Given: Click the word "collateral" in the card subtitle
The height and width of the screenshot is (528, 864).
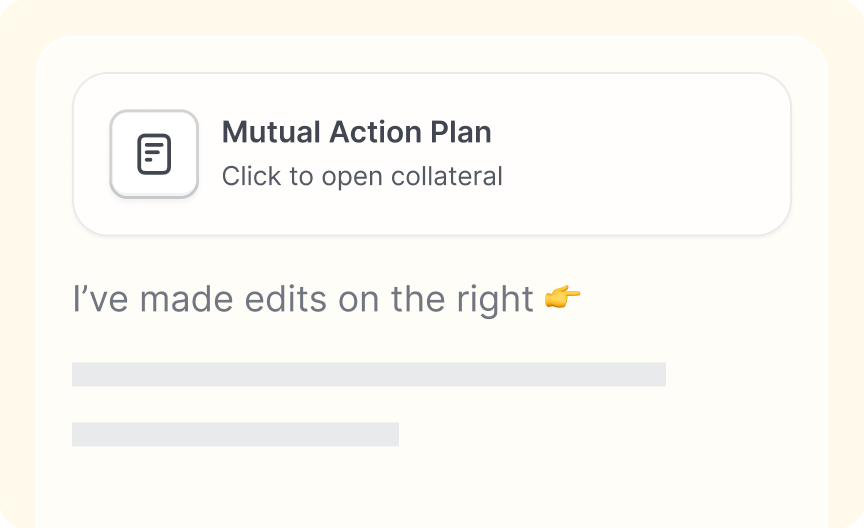Looking at the screenshot, I should 446,176.
